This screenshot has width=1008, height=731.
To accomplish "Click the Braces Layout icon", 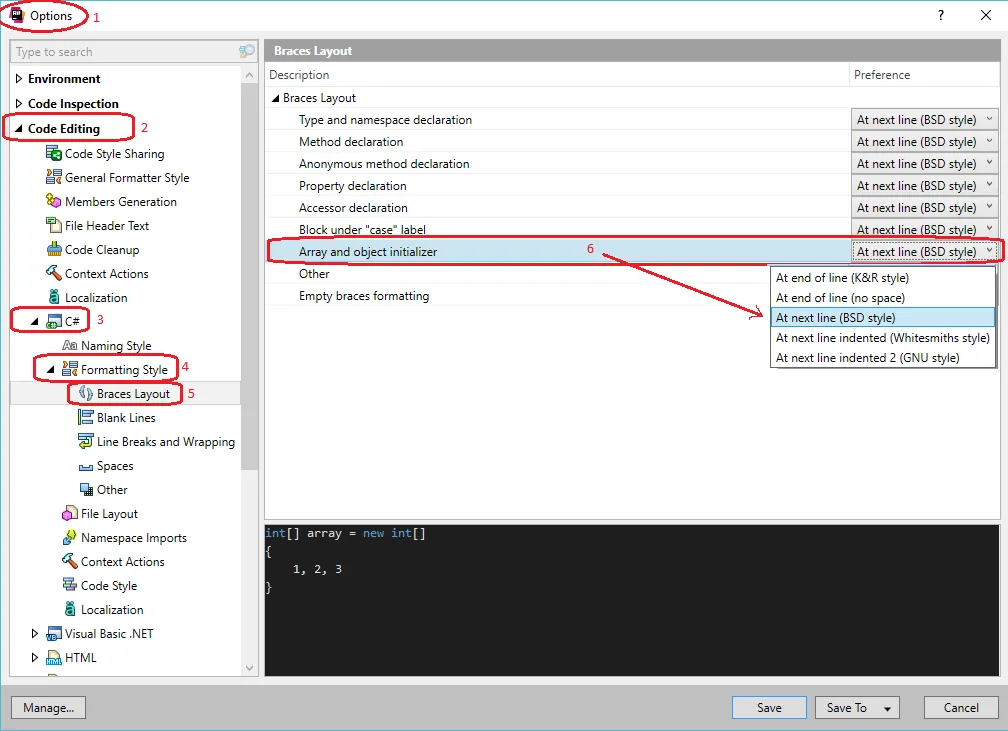I will [x=86, y=393].
